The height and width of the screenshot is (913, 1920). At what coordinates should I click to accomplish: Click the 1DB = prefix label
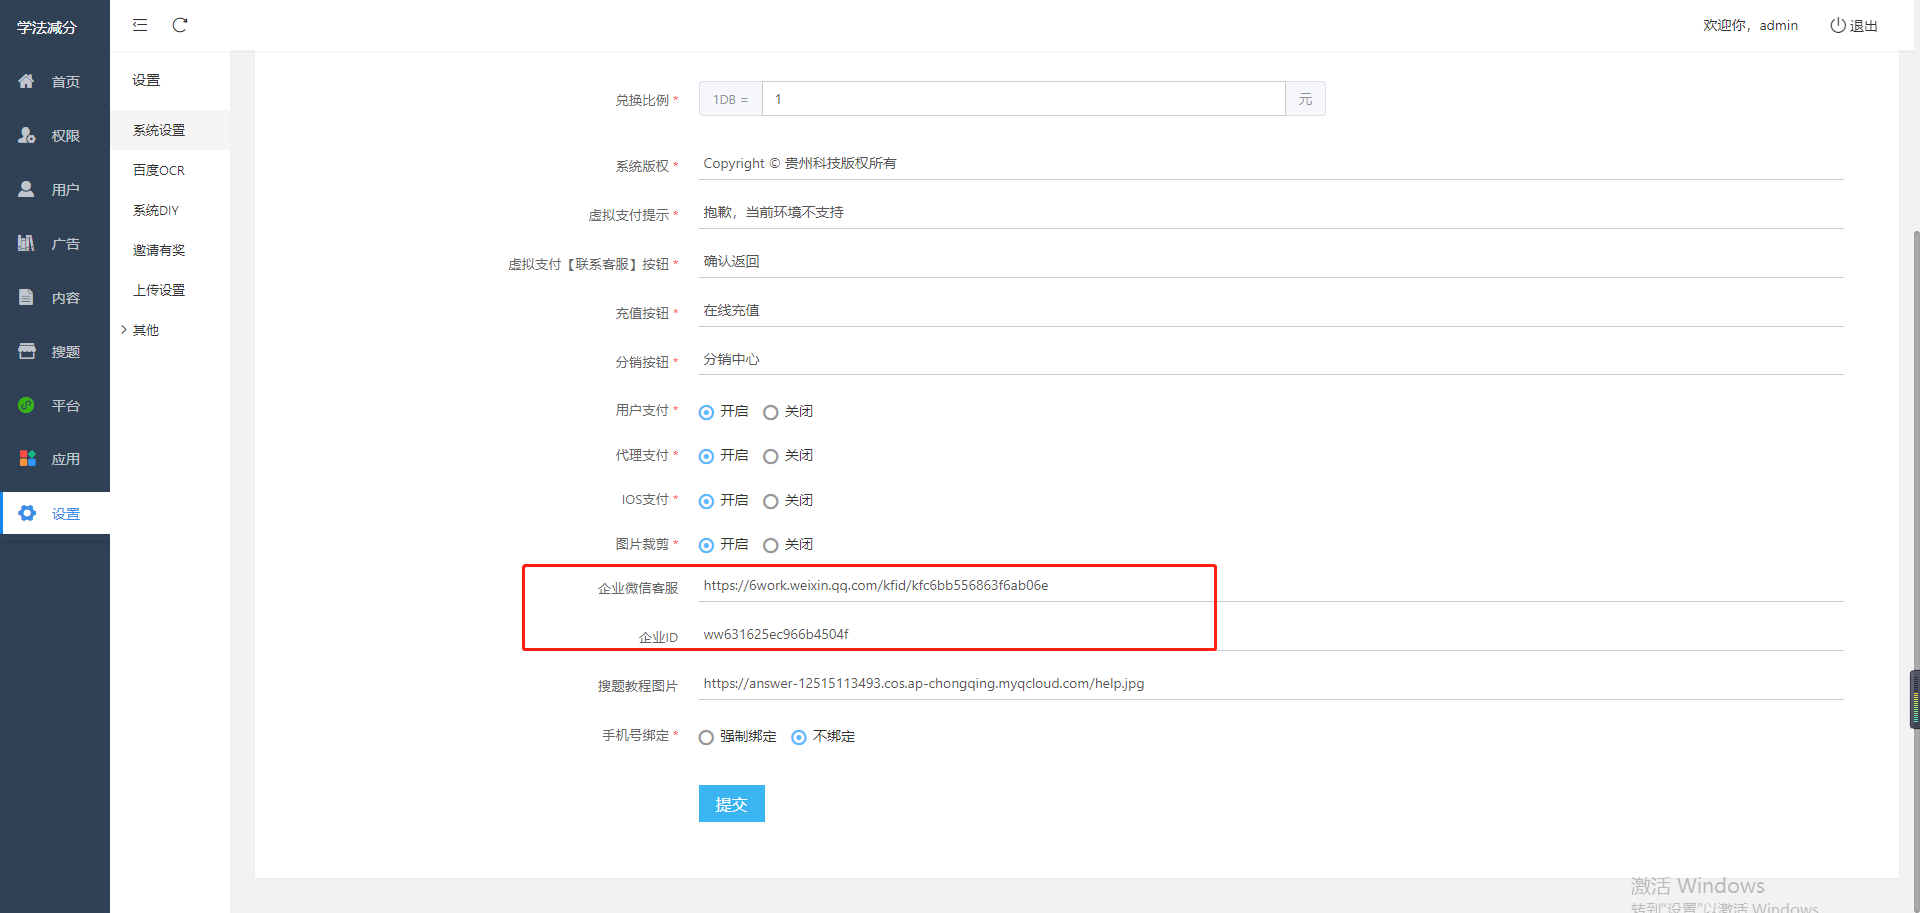coord(731,99)
